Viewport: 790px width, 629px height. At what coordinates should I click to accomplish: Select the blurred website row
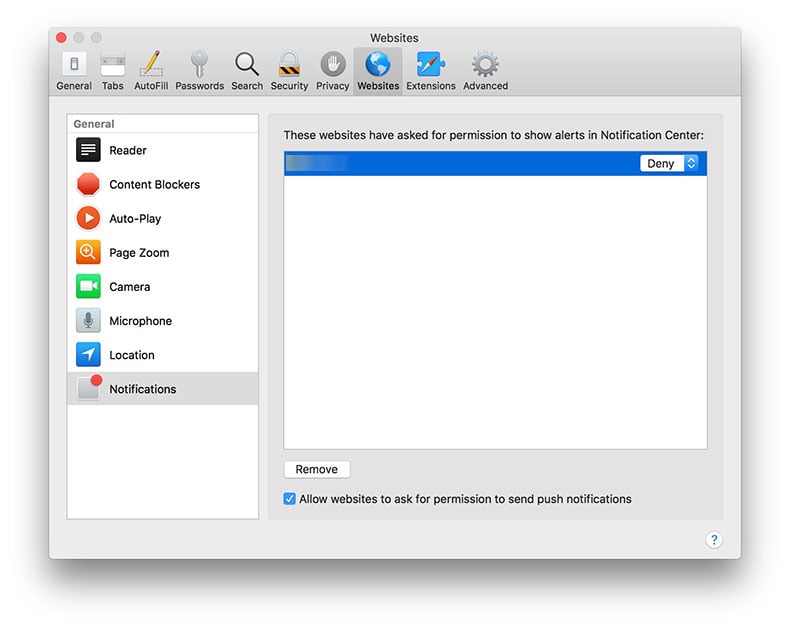(495, 163)
